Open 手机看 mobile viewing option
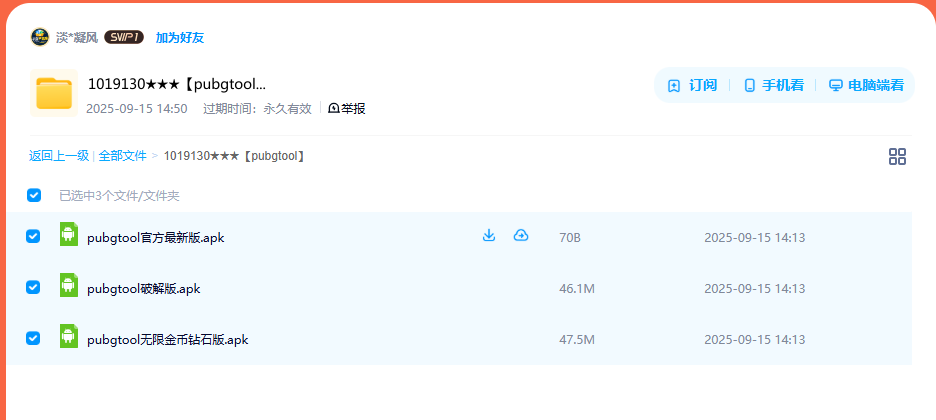The image size is (936, 420). pos(774,85)
